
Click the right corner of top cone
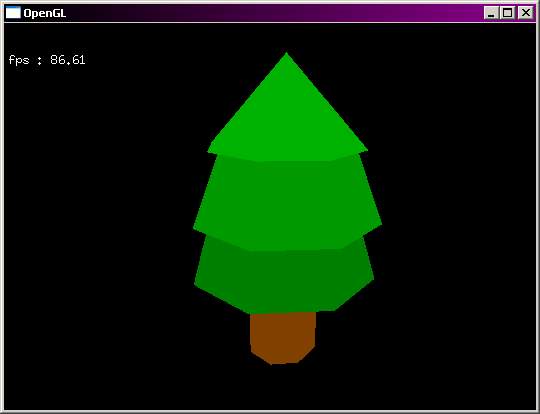(366, 149)
